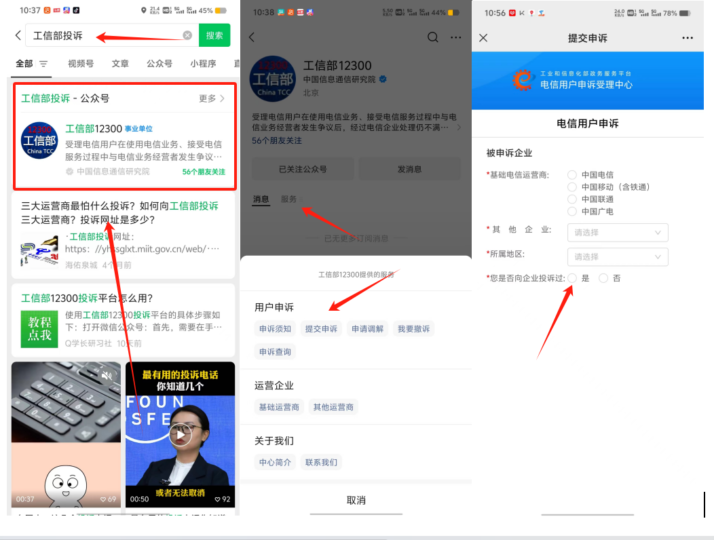The image size is (714, 540).
Task: Tap the back arrow beside the search field
Action: [x=18, y=35]
